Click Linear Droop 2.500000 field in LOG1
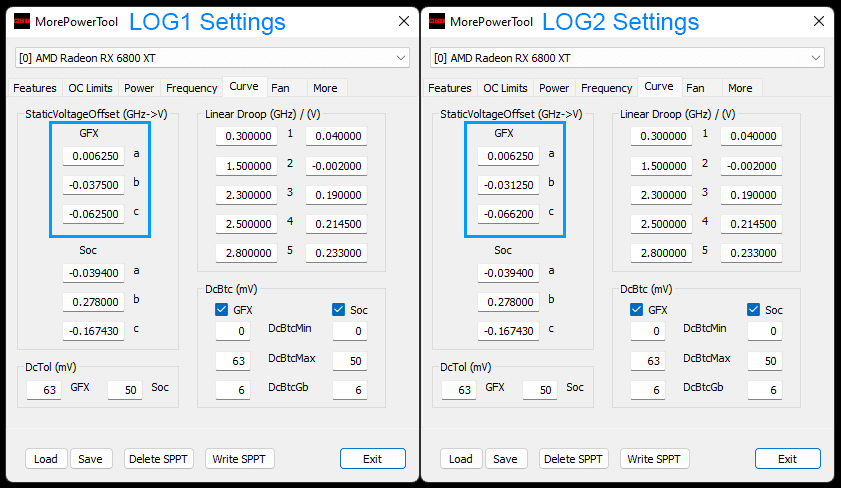841x488 pixels. coord(247,224)
